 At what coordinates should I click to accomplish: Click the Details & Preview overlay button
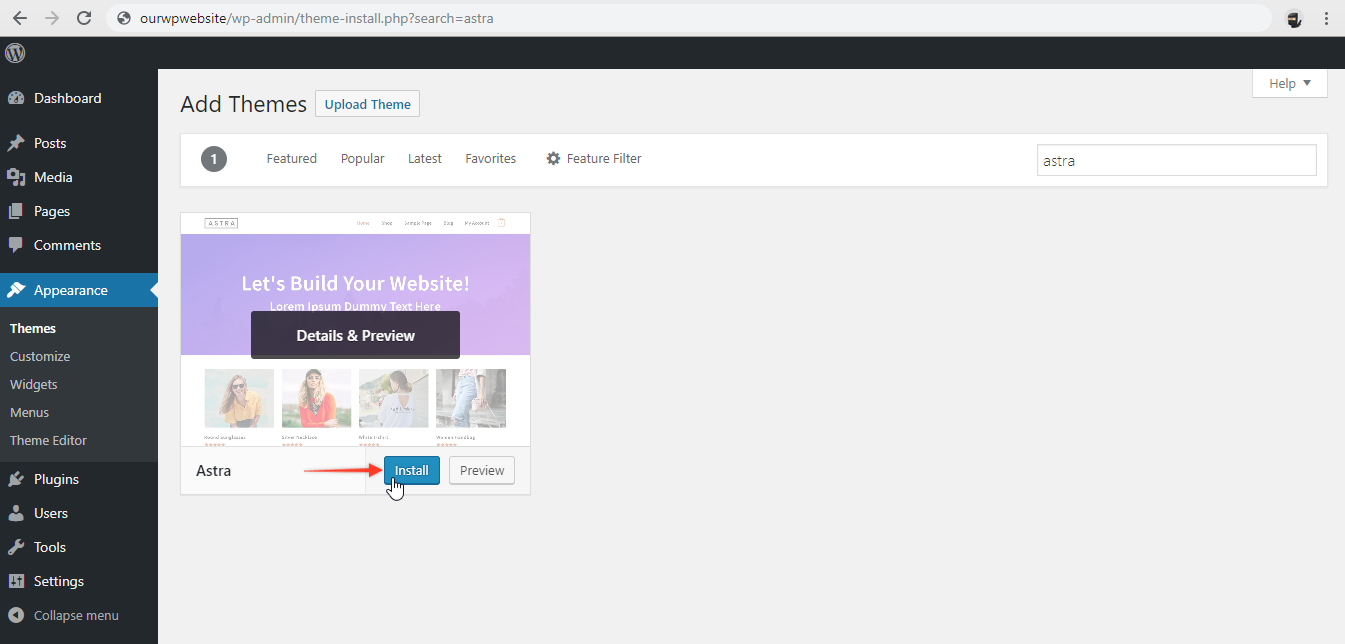click(355, 335)
